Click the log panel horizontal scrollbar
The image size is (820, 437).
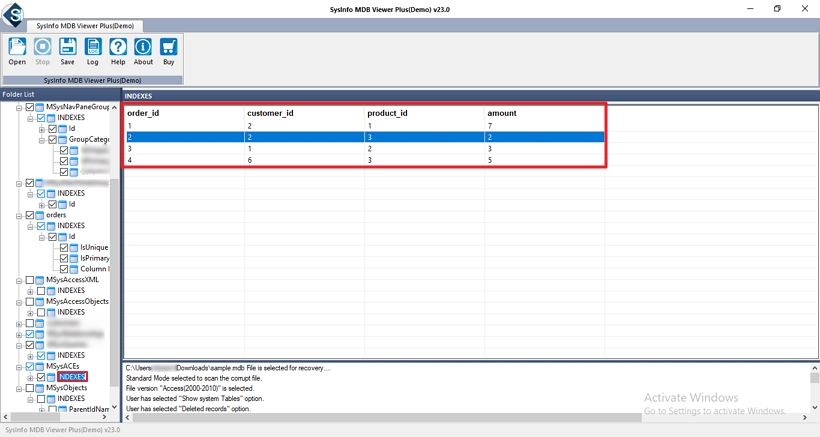pos(387,418)
